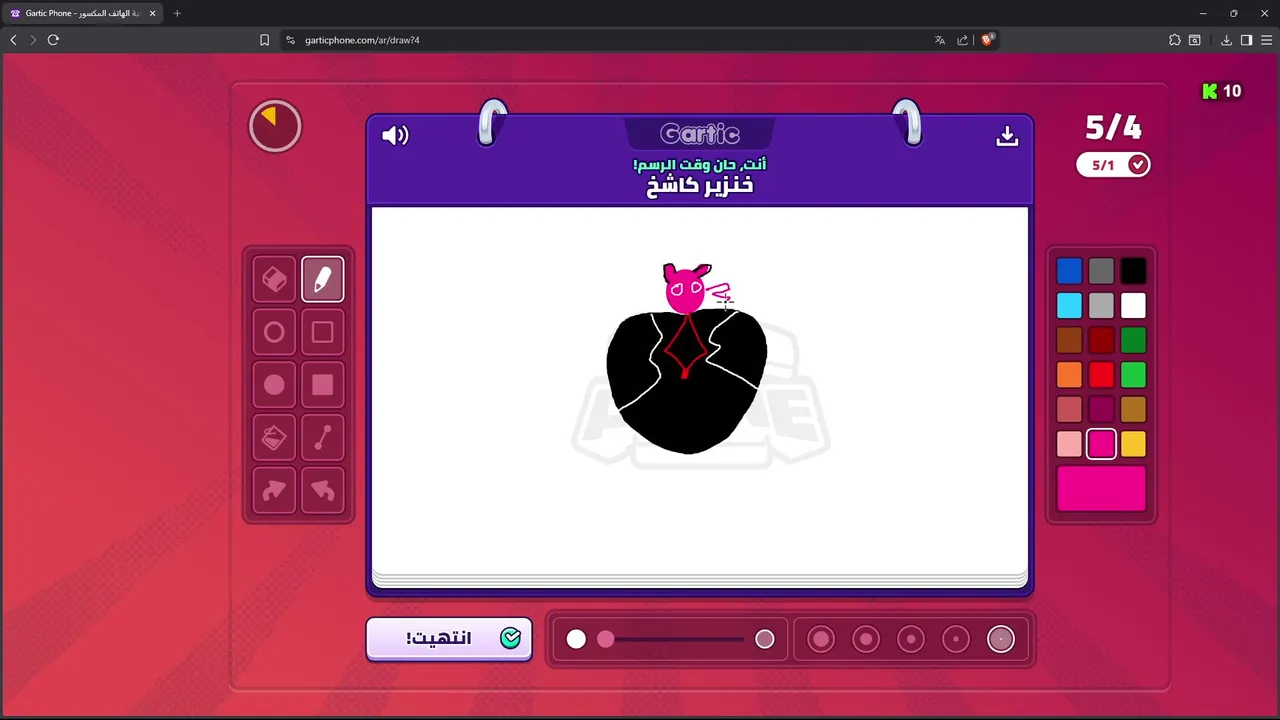Set the largest brush thickness
1280x720 pixels.
tap(821, 639)
